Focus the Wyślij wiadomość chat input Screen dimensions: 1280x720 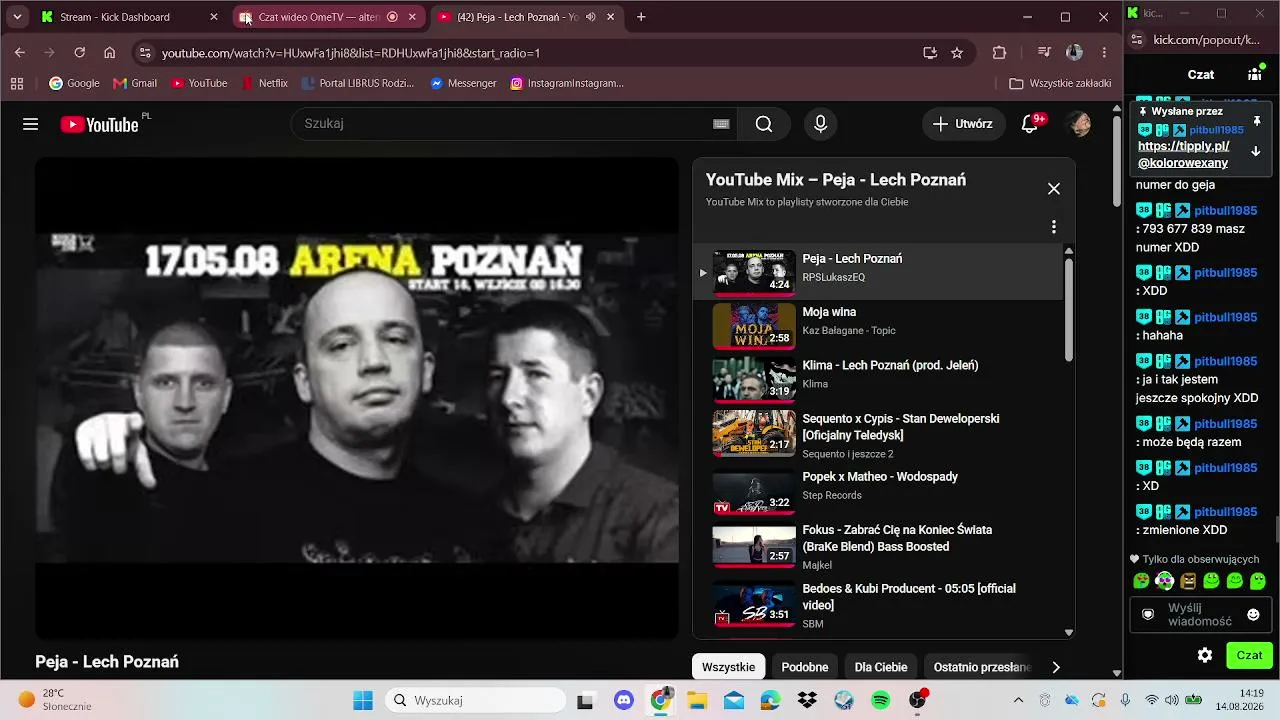click(x=1200, y=614)
